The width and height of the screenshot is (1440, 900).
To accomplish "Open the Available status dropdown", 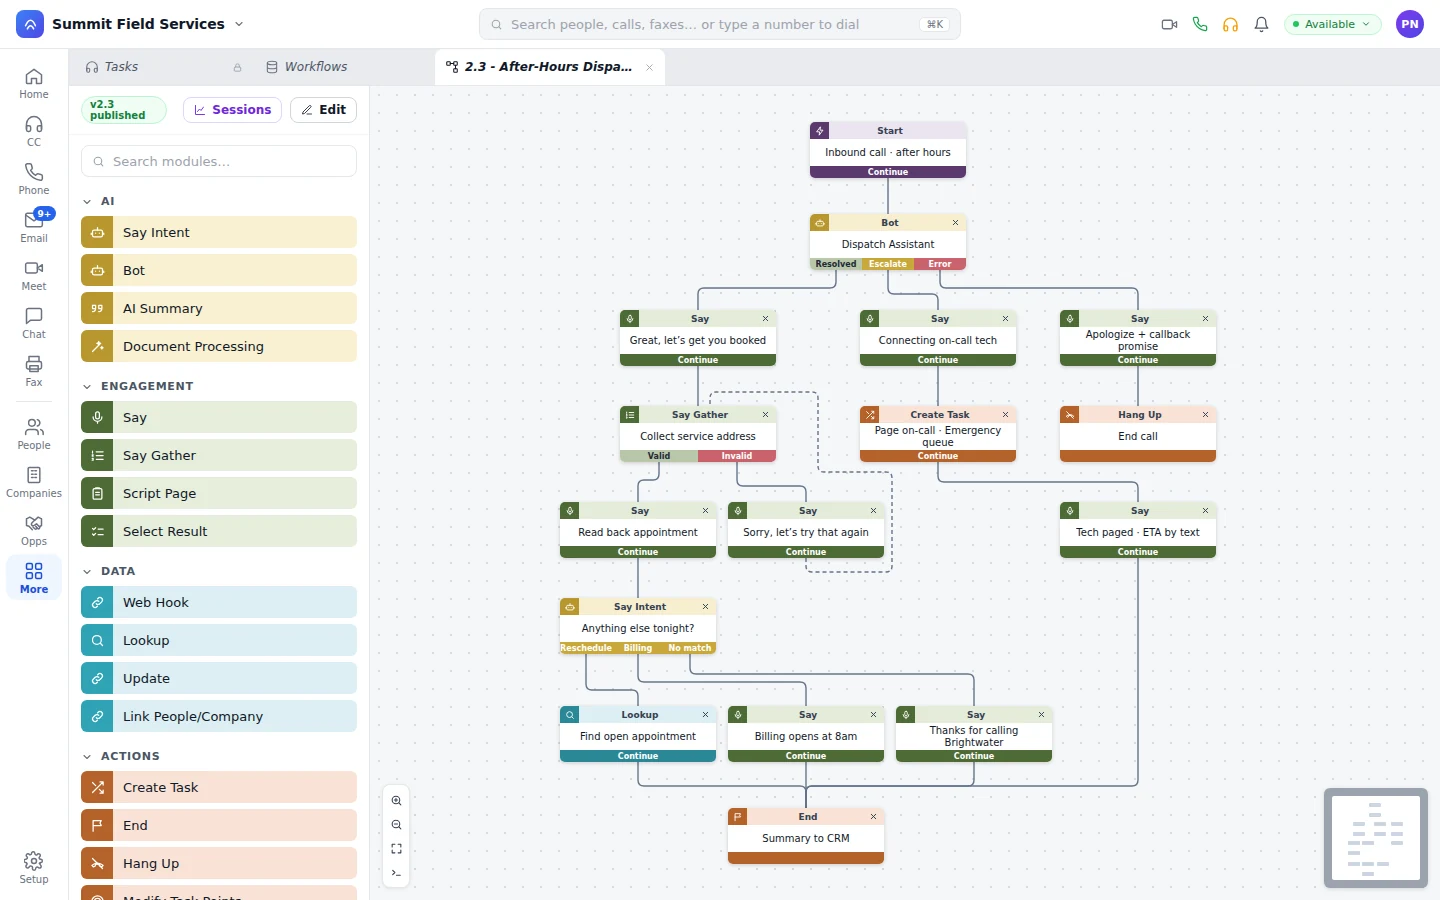I will (x=1332, y=24).
